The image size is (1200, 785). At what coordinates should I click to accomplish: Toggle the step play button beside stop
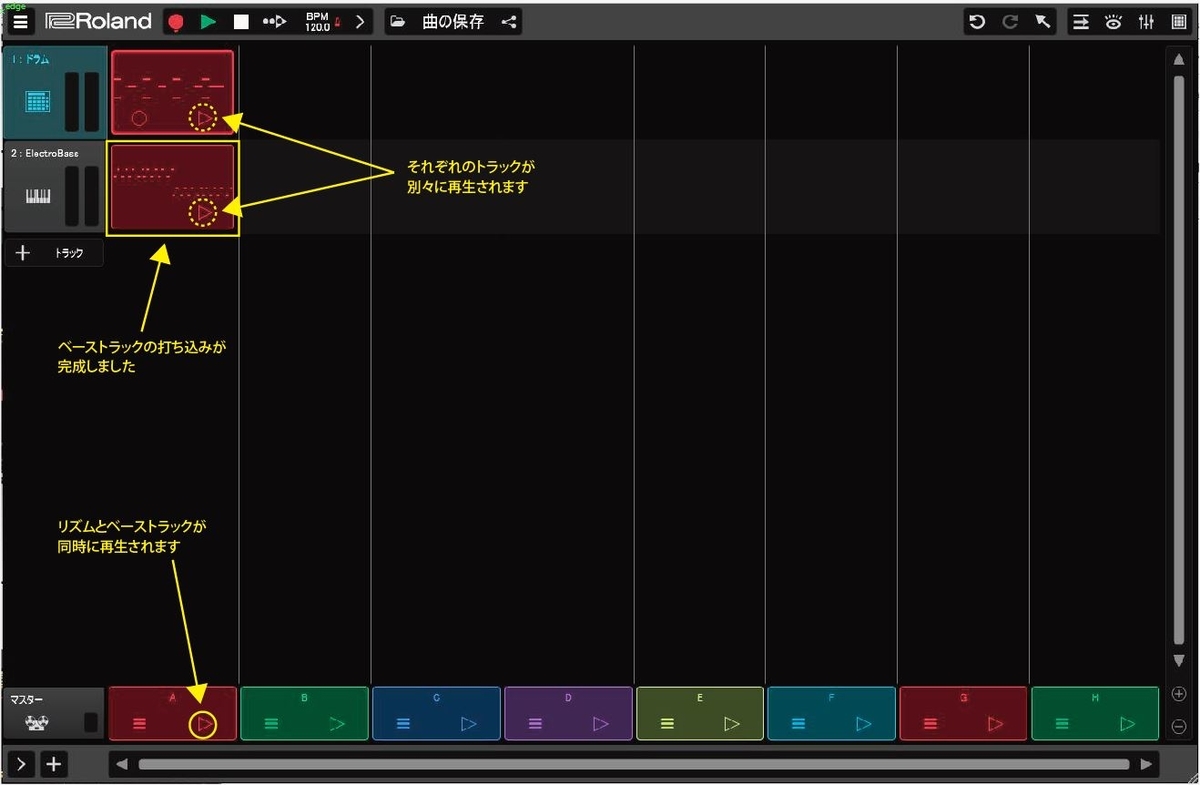[x=274, y=22]
